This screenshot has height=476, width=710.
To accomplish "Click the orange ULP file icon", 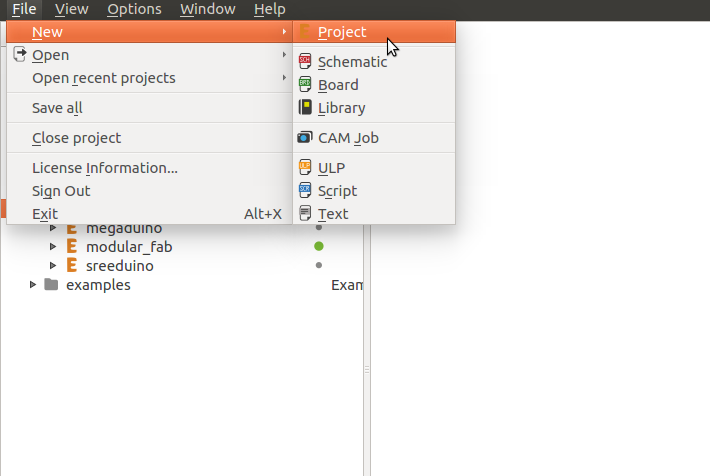I will (x=305, y=168).
